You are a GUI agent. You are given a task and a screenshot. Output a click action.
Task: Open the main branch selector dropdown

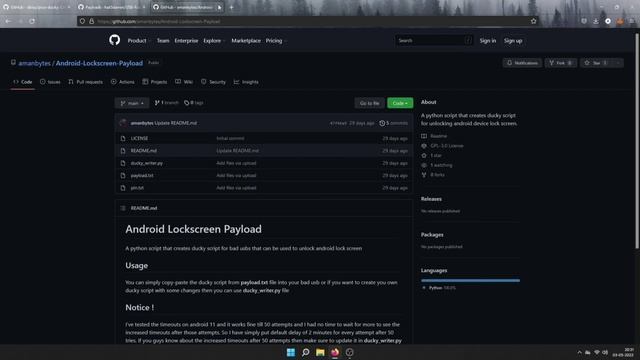(x=131, y=103)
